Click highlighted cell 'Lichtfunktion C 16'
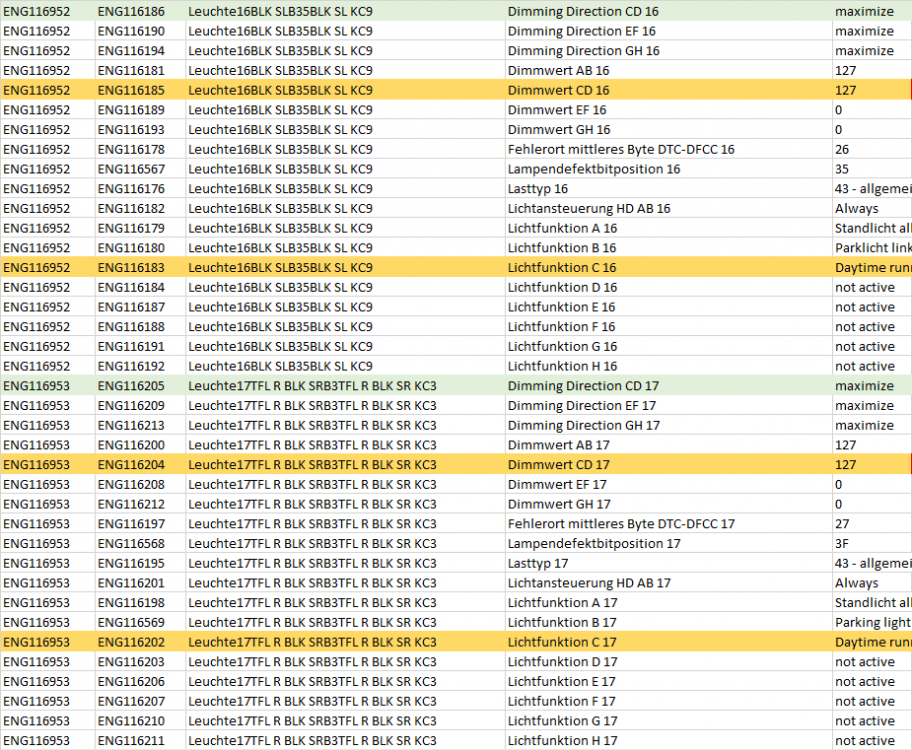Viewport: 912px width, 750px height. click(668, 268)
